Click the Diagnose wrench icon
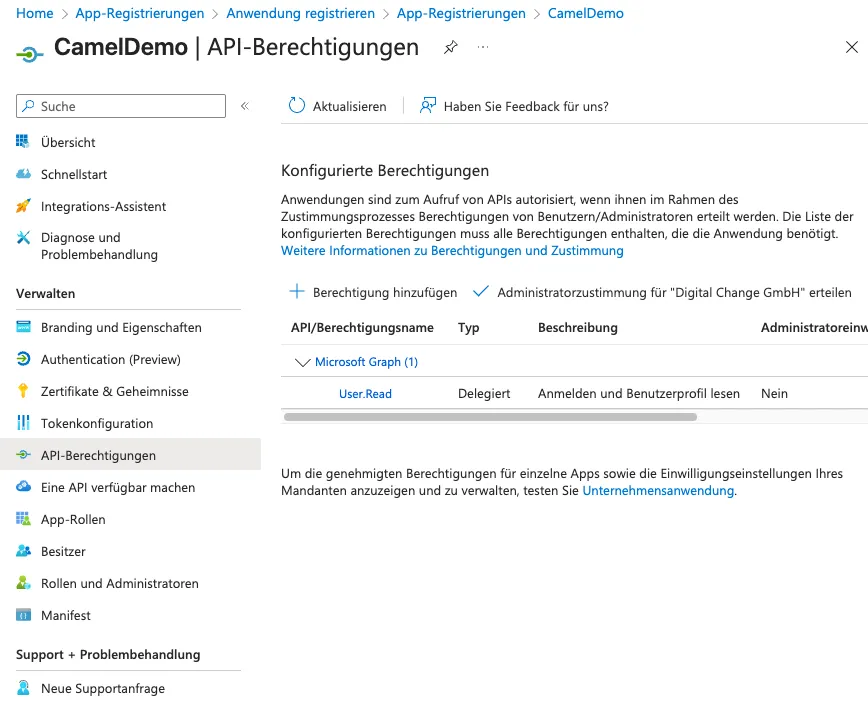868x707 pixels. [23, 238]
